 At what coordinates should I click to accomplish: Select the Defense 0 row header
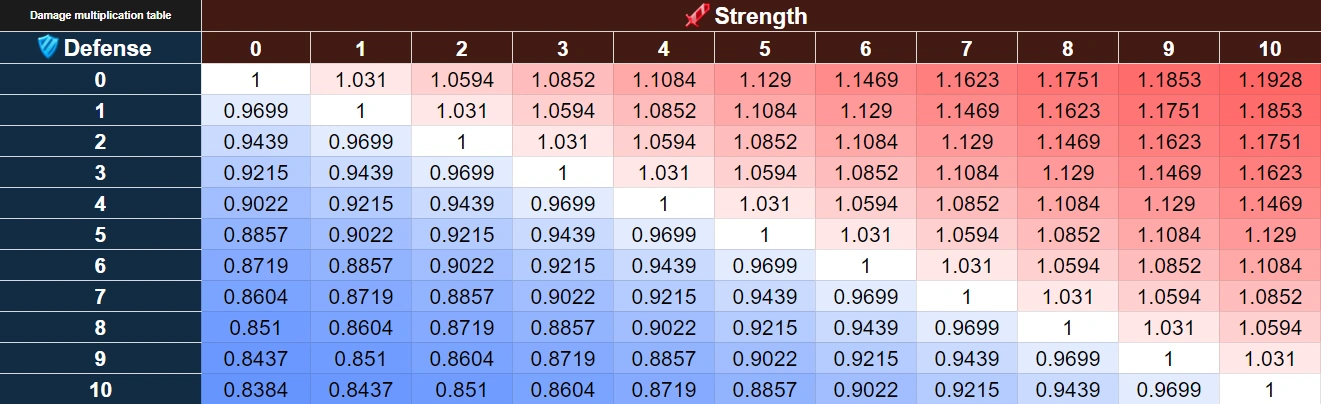click(x=100, y=80)
